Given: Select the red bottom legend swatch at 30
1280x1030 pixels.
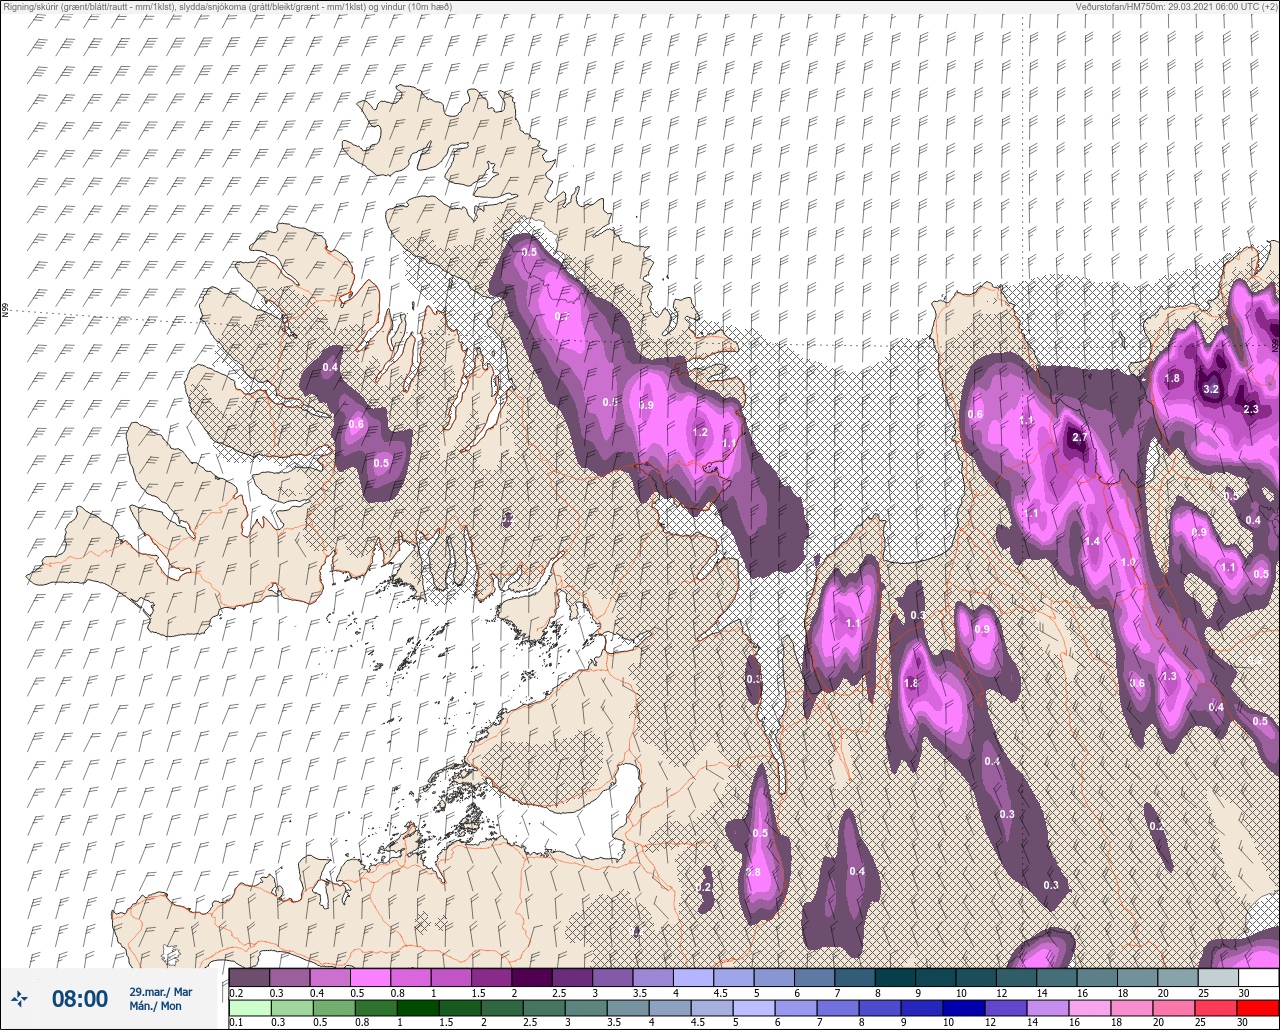Looking at the screenshot, I should click(1258, 1008).
